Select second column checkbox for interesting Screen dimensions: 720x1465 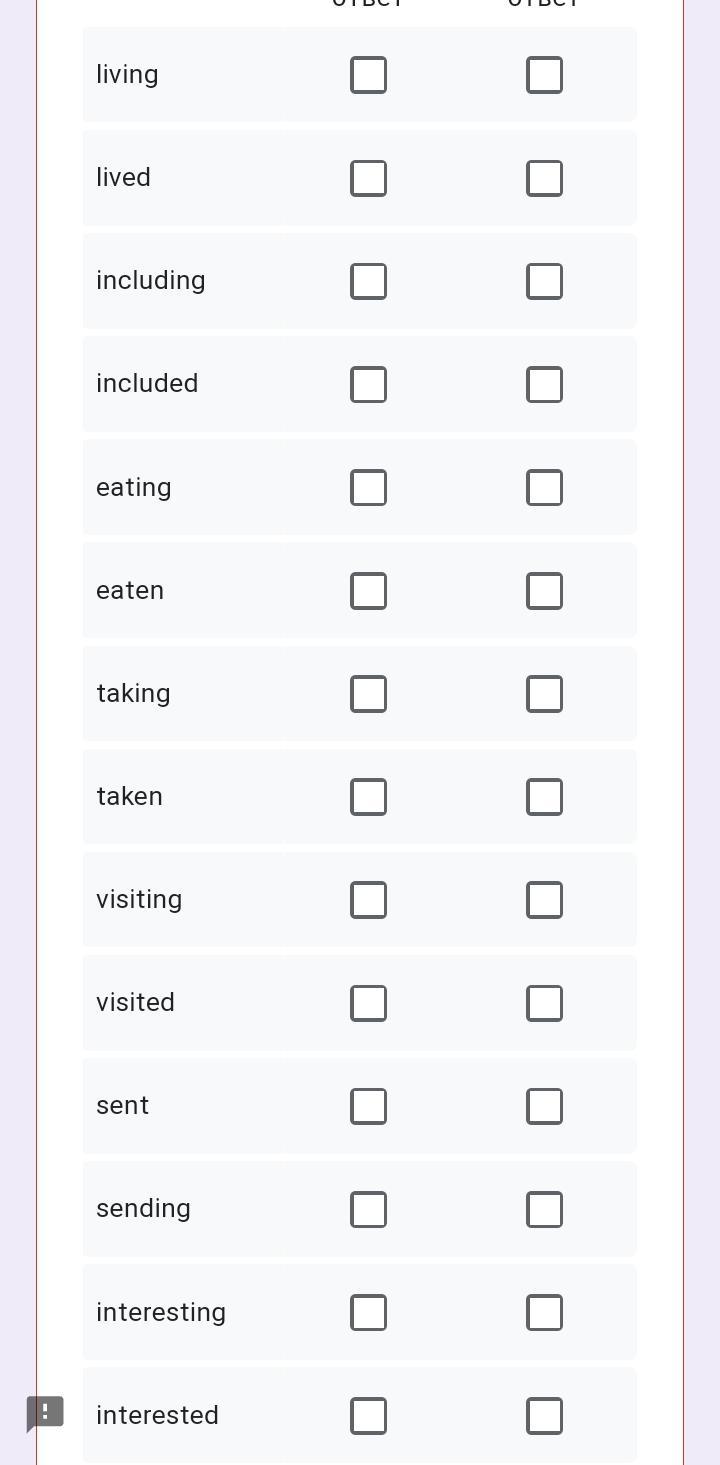(x=544, y=1313)
